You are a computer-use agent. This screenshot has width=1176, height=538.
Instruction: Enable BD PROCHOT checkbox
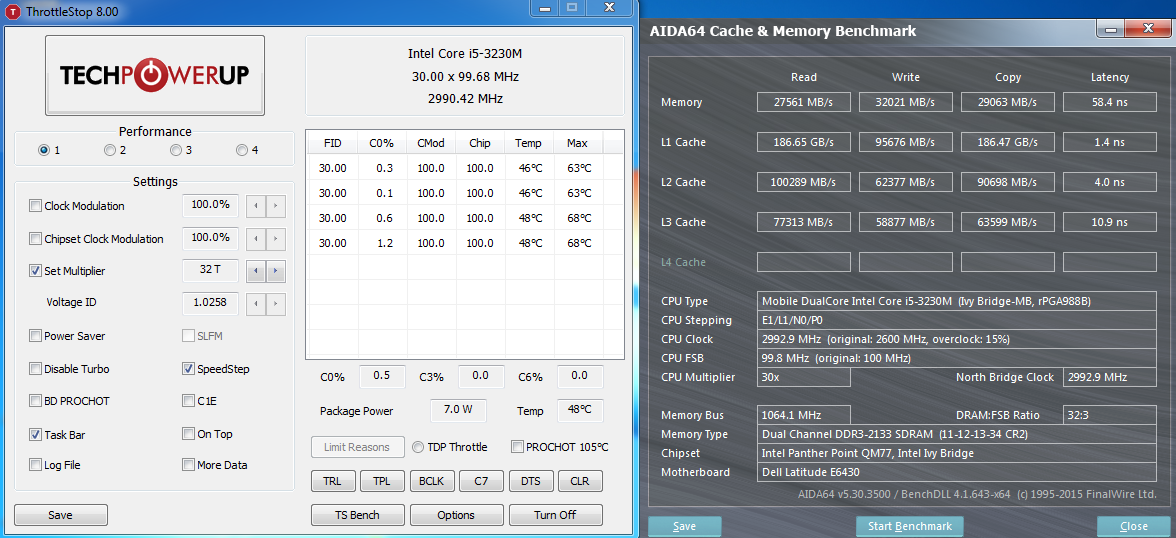35,401
